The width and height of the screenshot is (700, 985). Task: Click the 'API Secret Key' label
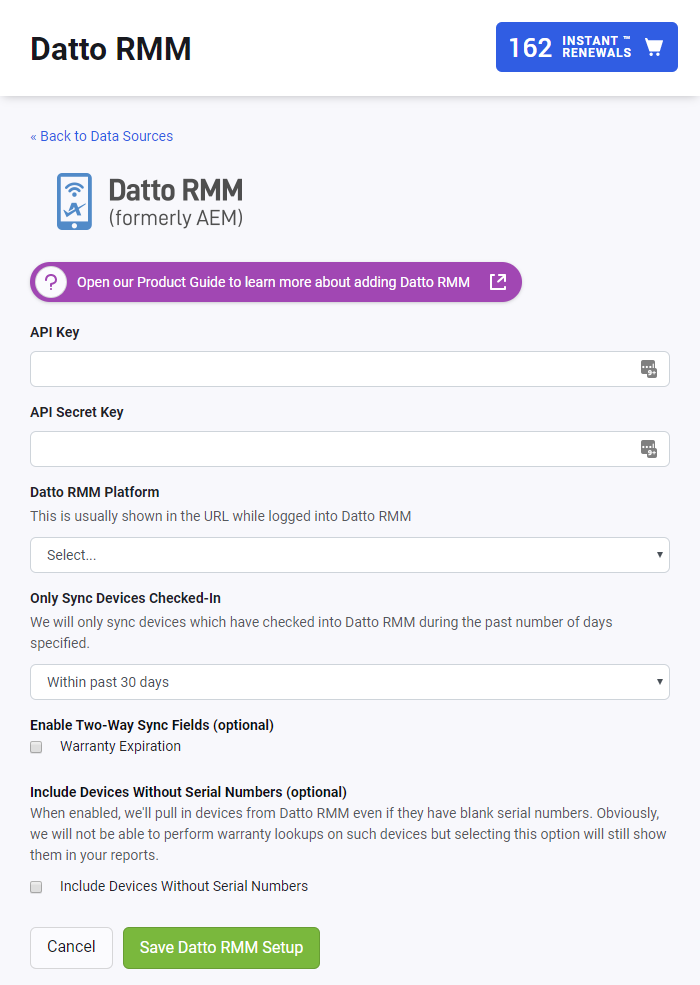(77, 412)
